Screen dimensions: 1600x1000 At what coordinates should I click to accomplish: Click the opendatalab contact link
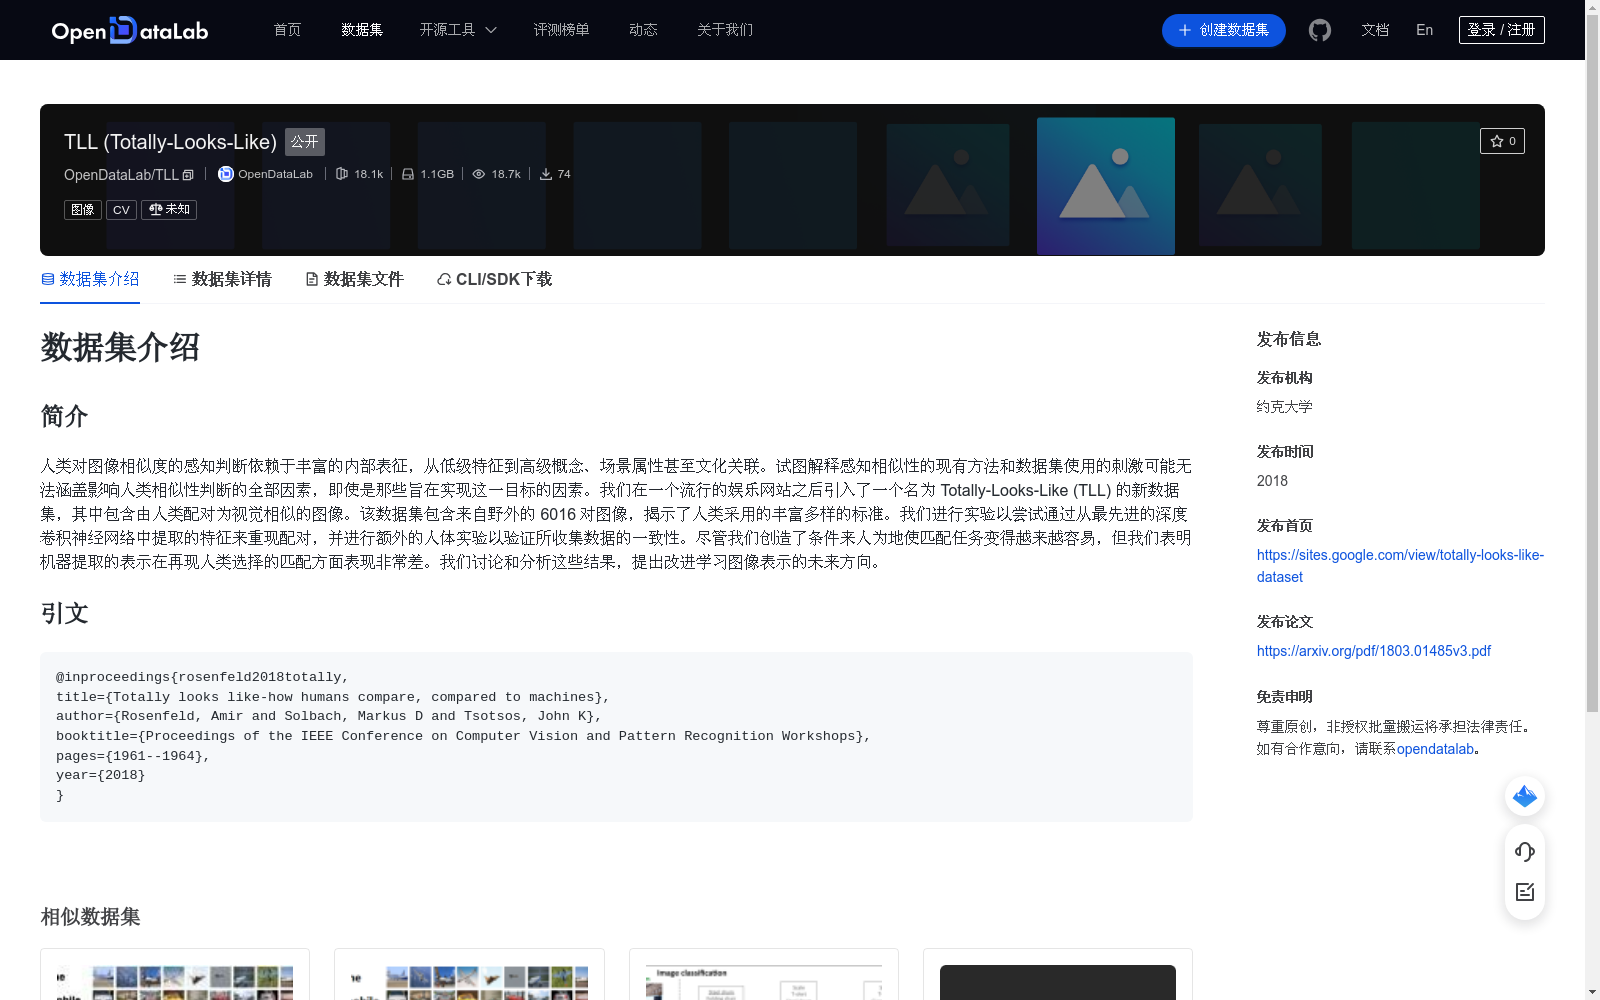(x=1436, y=749)
